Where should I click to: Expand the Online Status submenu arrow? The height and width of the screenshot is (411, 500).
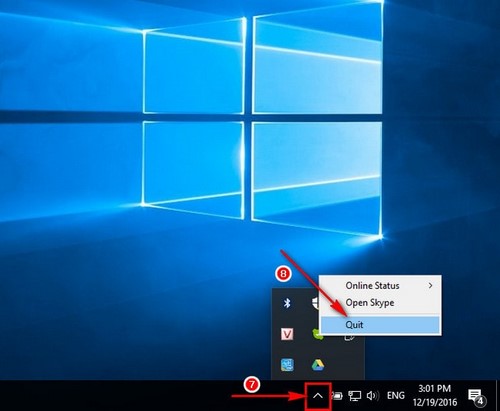coord(431,286)
